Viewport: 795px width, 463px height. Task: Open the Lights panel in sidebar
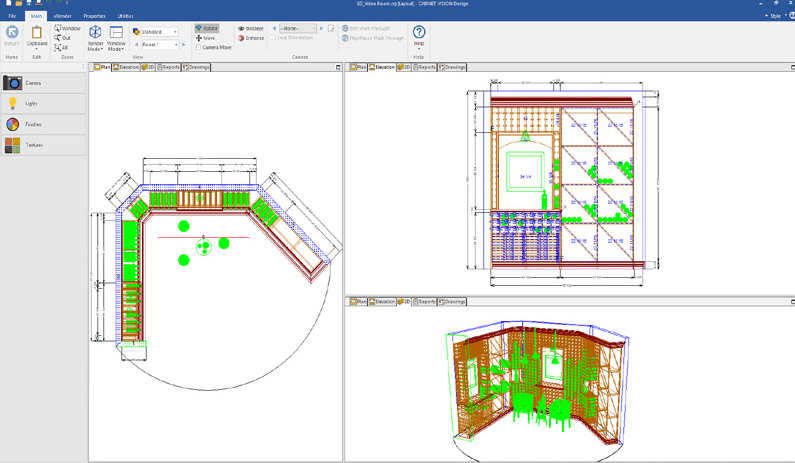42,104
